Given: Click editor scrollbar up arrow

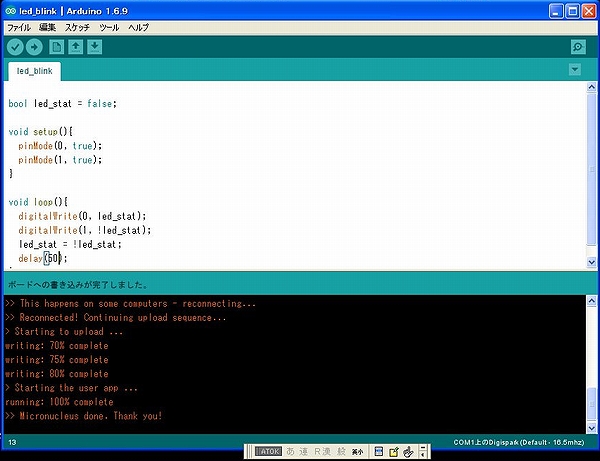Looking at the screenshot, I should coord(592,87).
